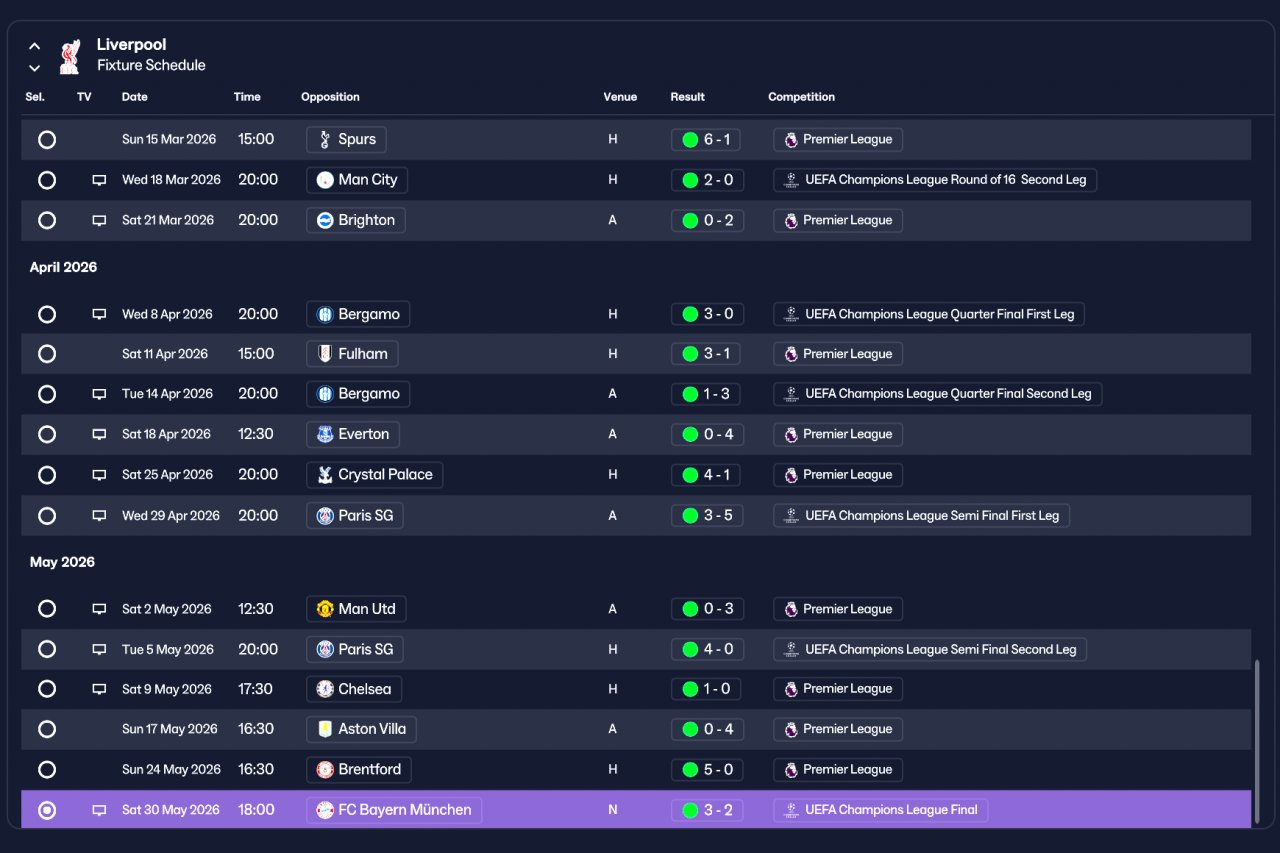Select radio button for Fulham fixture
Screen dimensions: 1280x853
[47, 354]
